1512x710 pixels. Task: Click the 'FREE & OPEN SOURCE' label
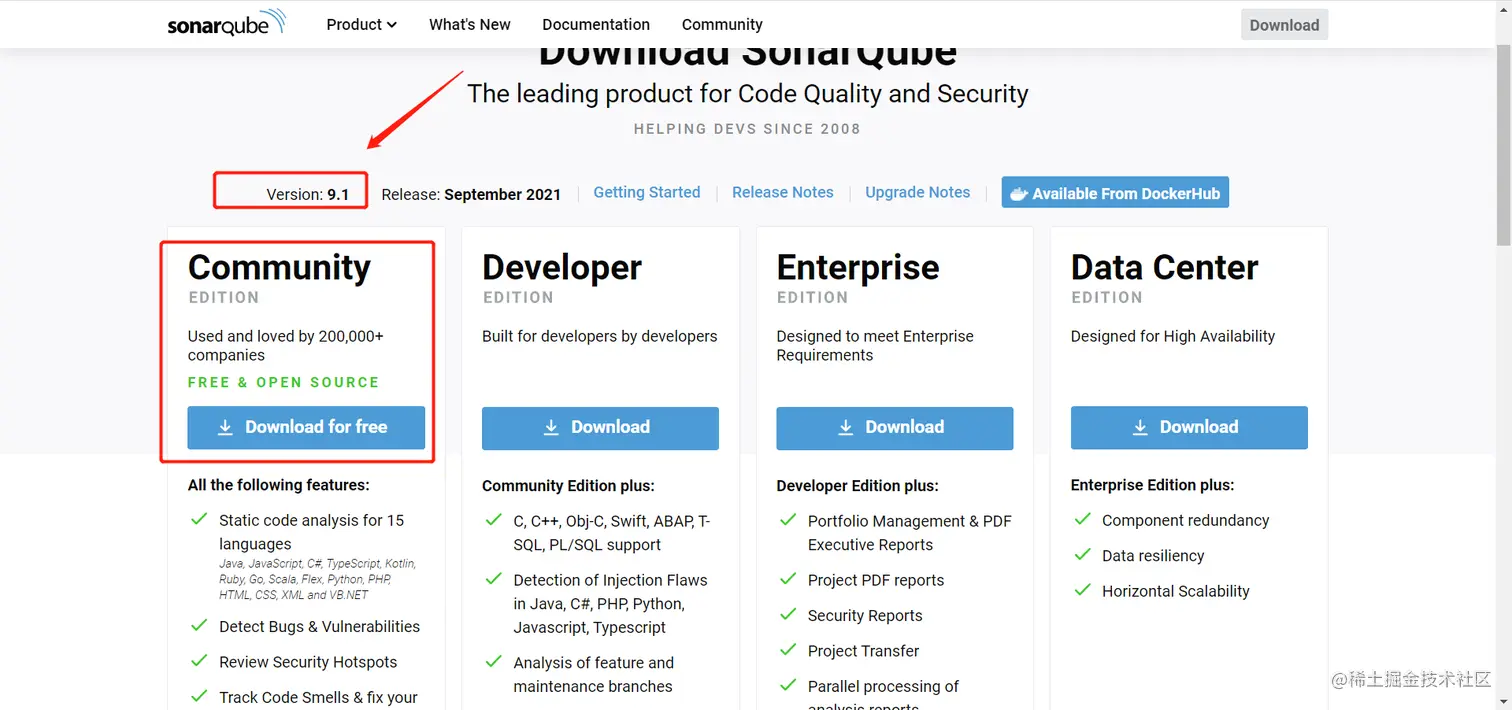tap(284, 382)
